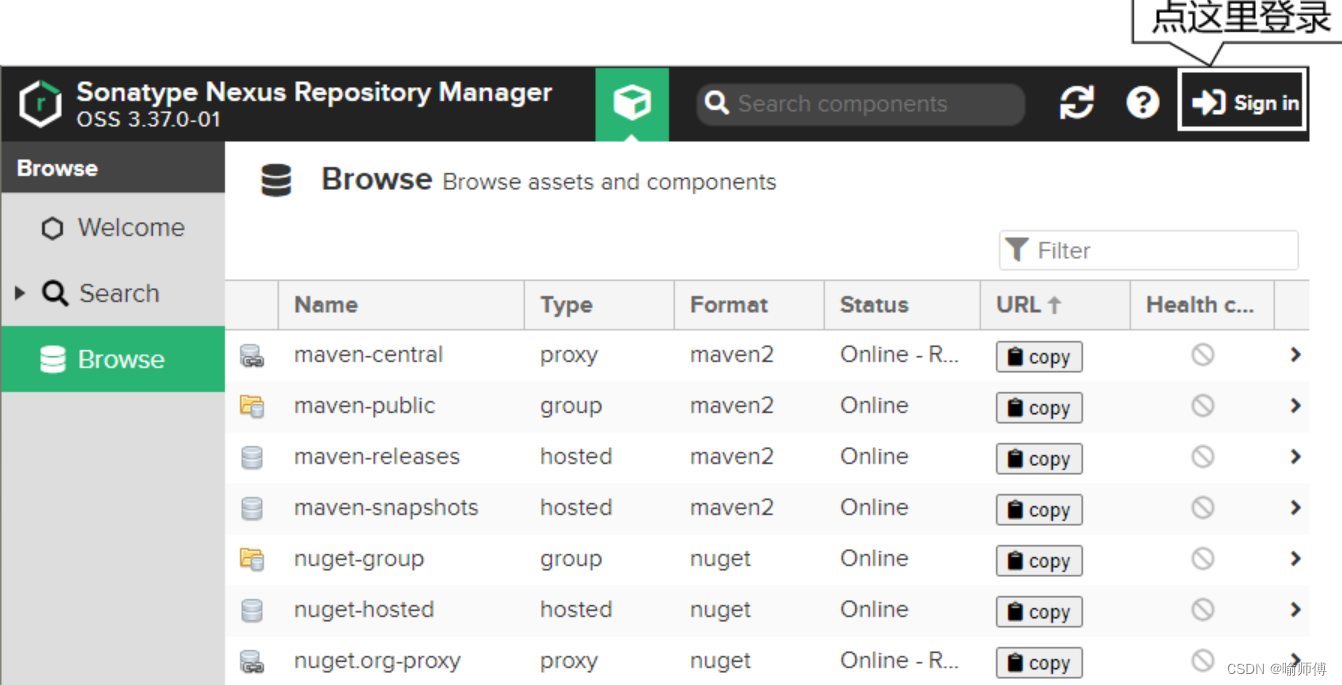Copy URL of nuget-group

pos(1039,561)
